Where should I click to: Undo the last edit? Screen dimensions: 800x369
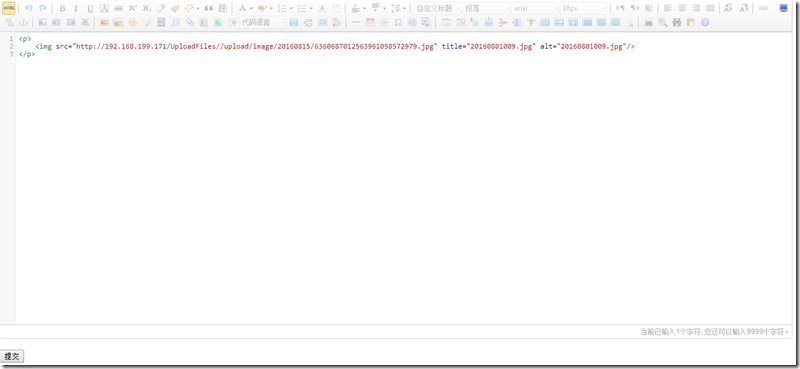(29, 8)
